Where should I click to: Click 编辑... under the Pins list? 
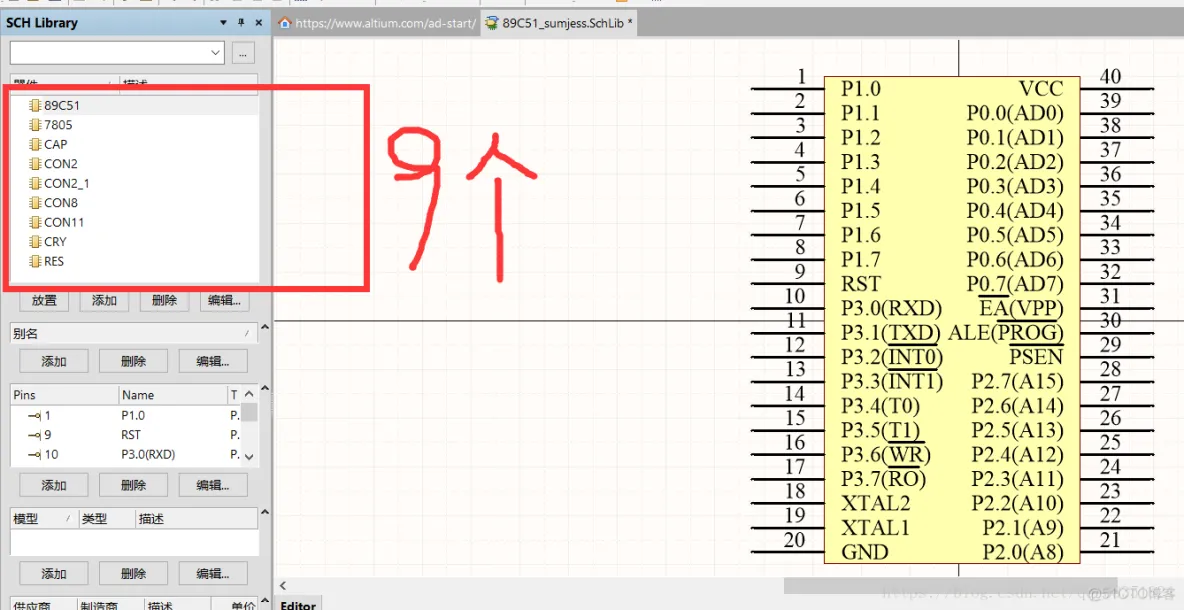[213, 485]
